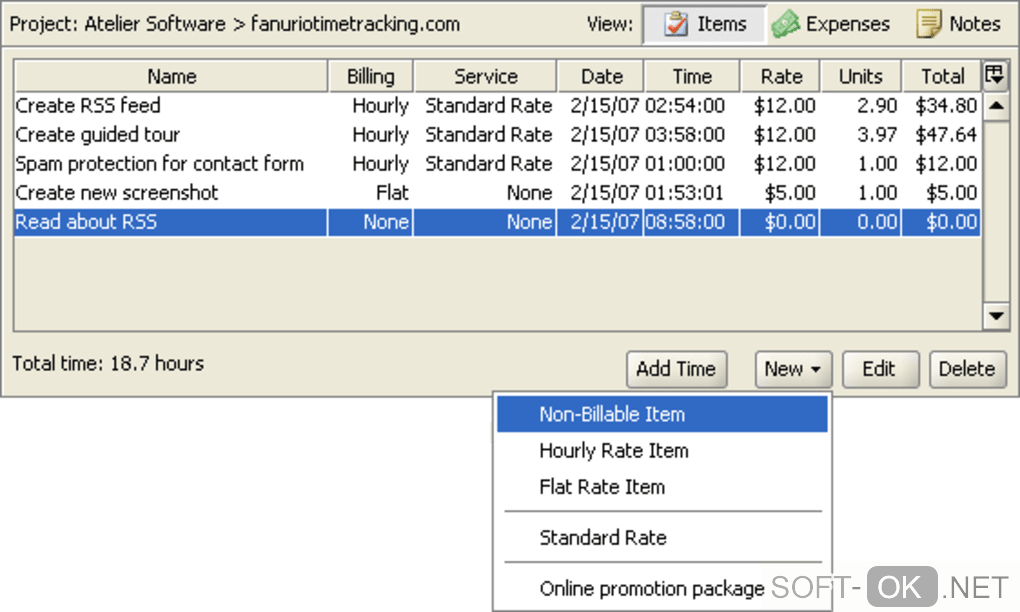Expand the New dropdown button
Image resolution: width=1020 pixels, height=612 pixels.
point(793,369)
